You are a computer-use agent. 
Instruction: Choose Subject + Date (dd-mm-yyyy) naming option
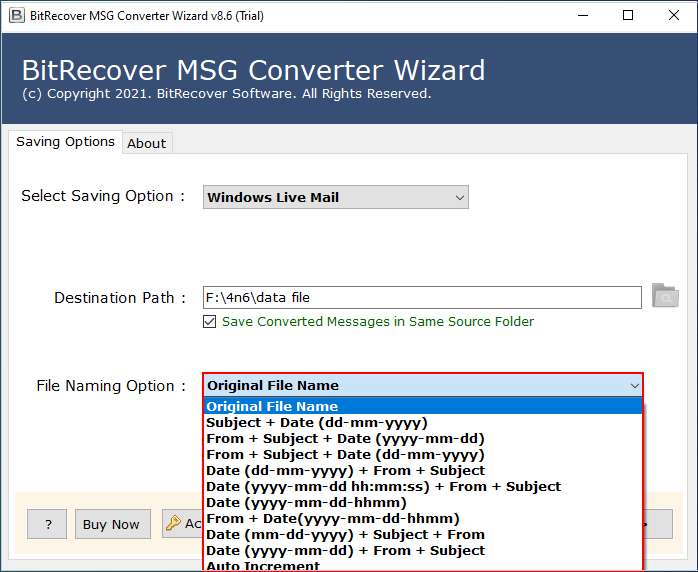point(316,423)
